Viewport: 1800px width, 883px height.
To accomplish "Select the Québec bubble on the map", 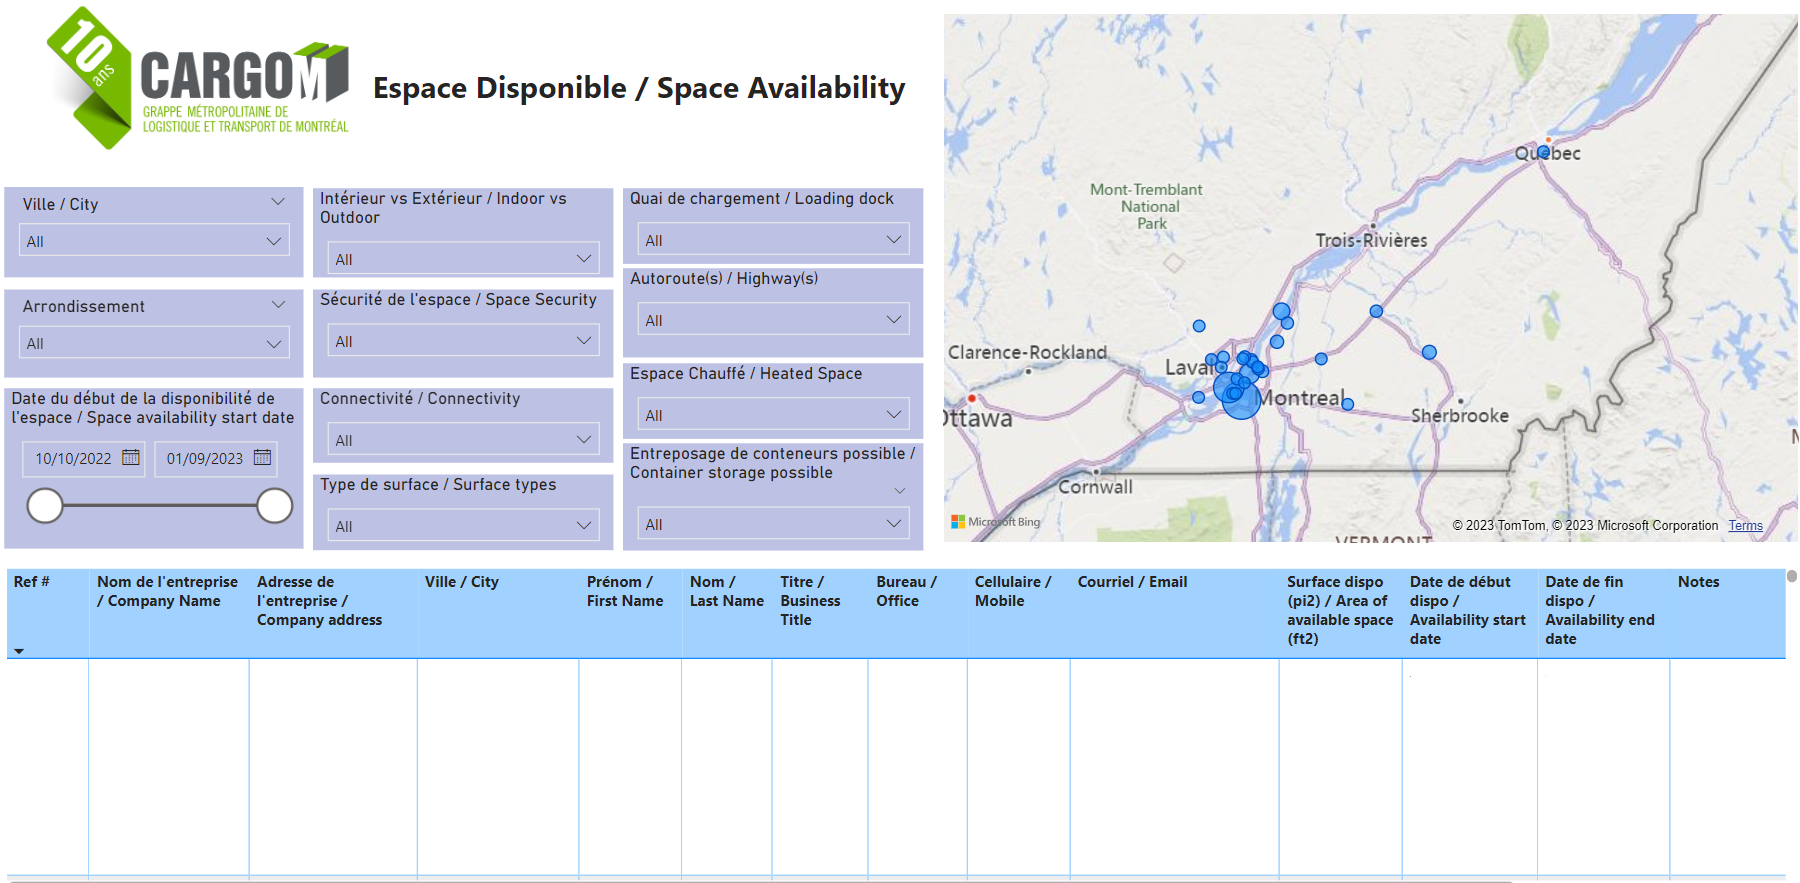I will (x=1544, y=152).
